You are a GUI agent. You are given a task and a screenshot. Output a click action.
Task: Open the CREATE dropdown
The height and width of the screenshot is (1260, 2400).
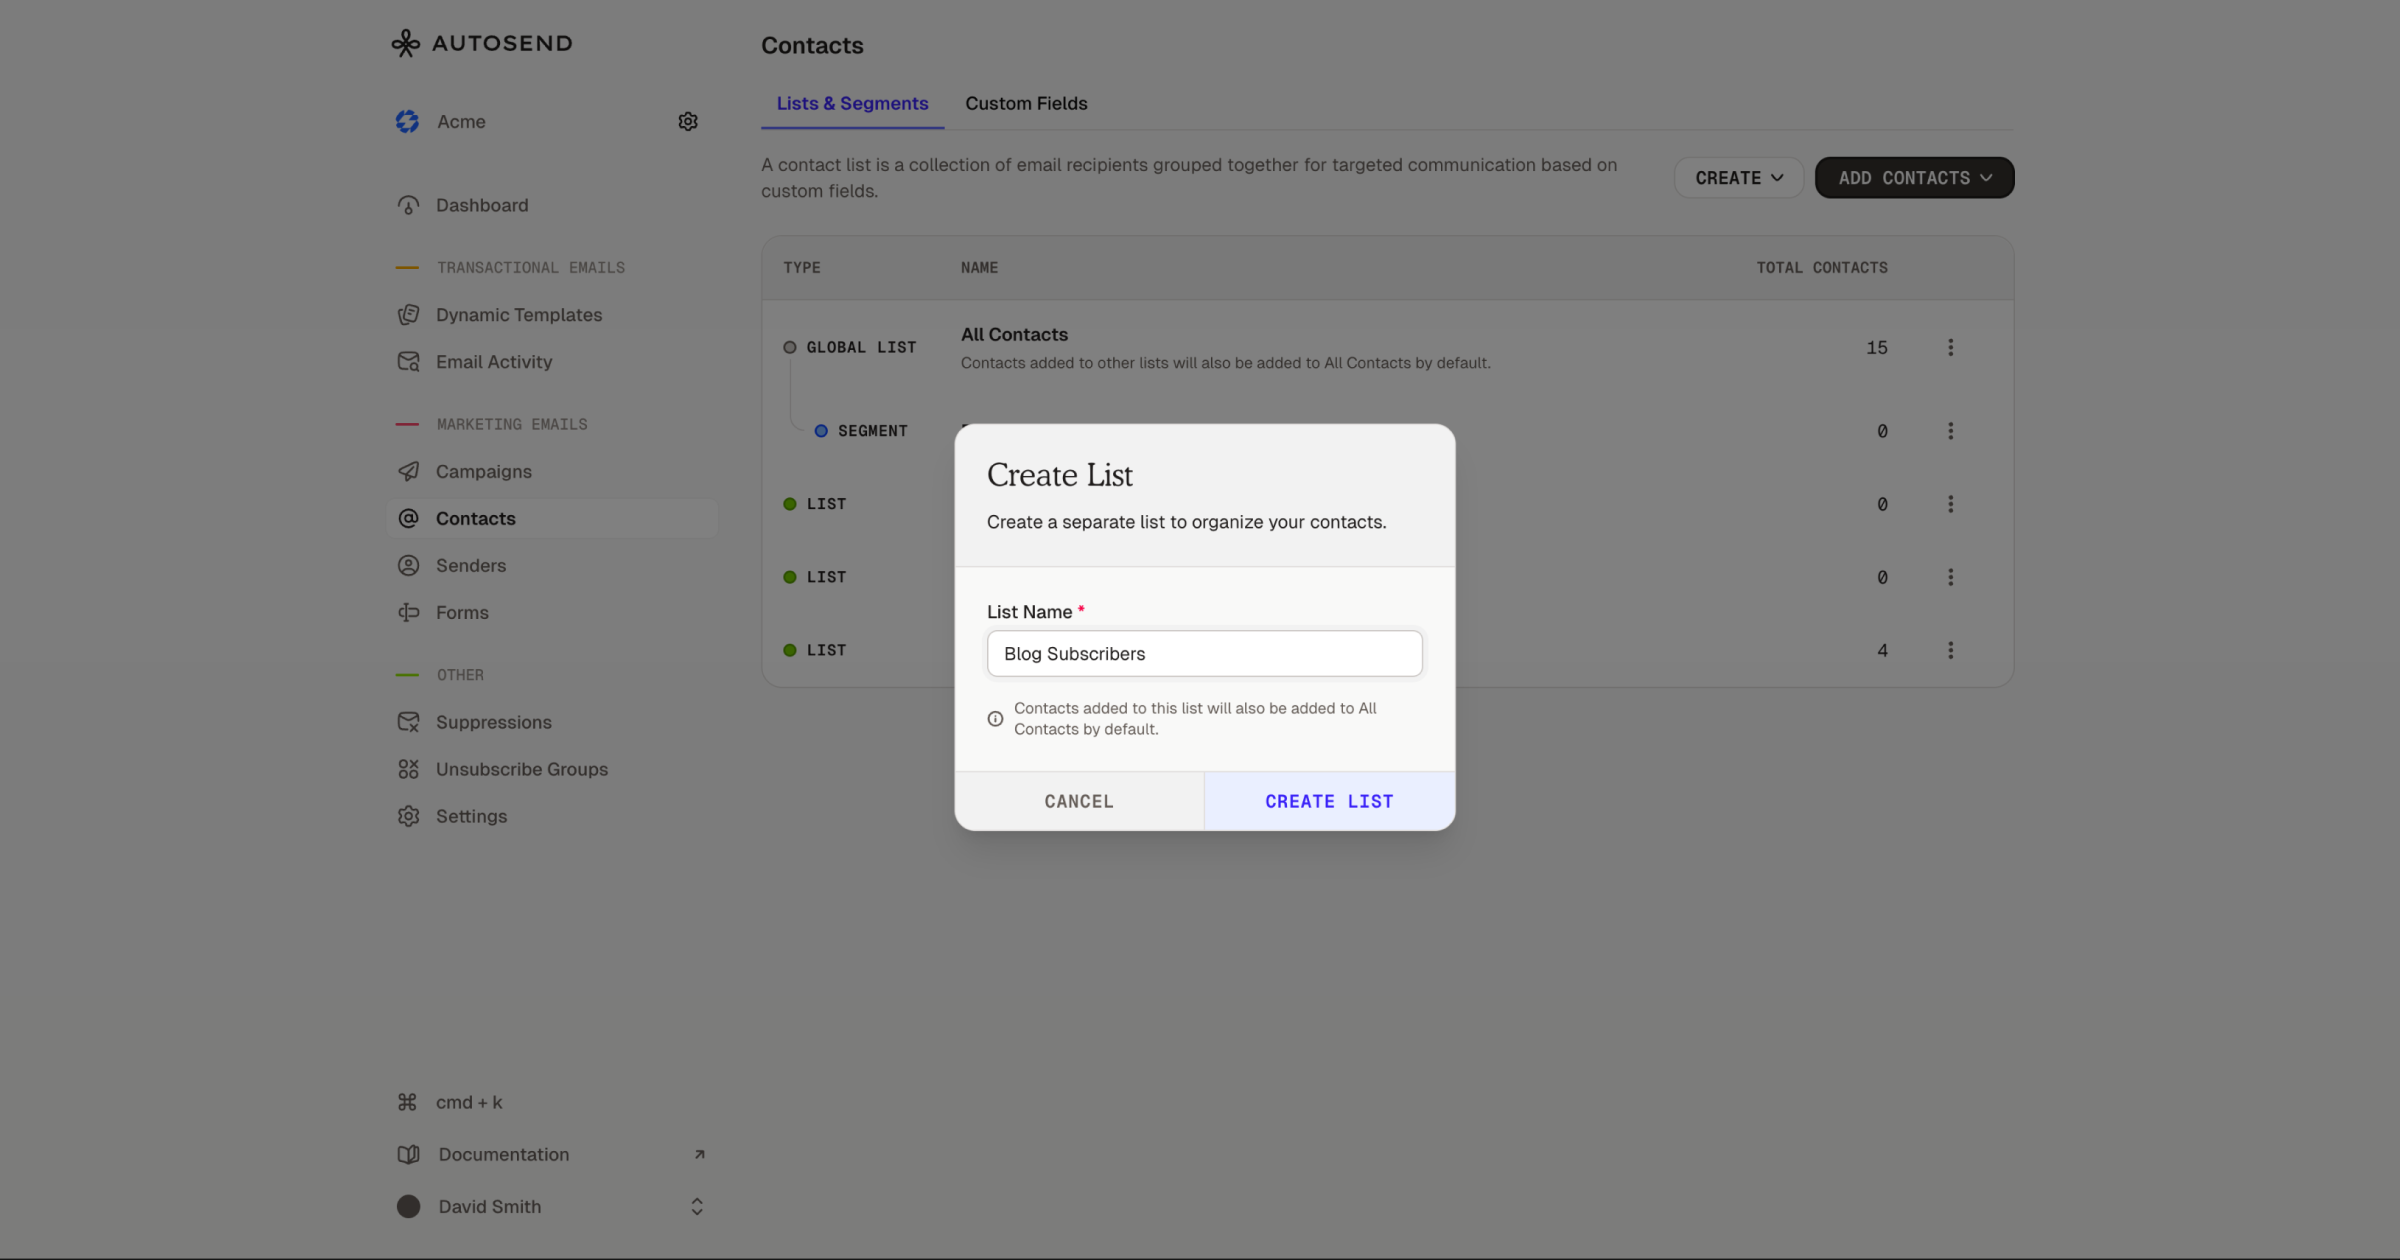(1738, 177)
